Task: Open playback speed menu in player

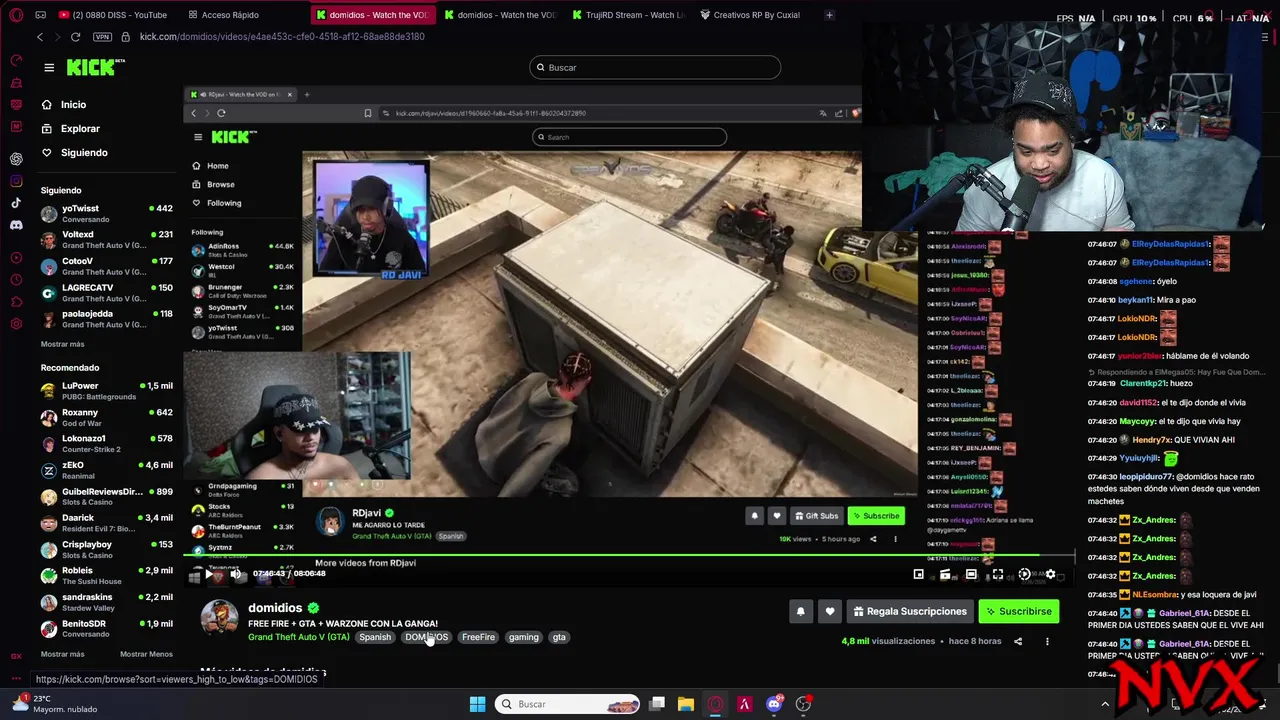Action: pyautogui.click(x=1024, y=574)
